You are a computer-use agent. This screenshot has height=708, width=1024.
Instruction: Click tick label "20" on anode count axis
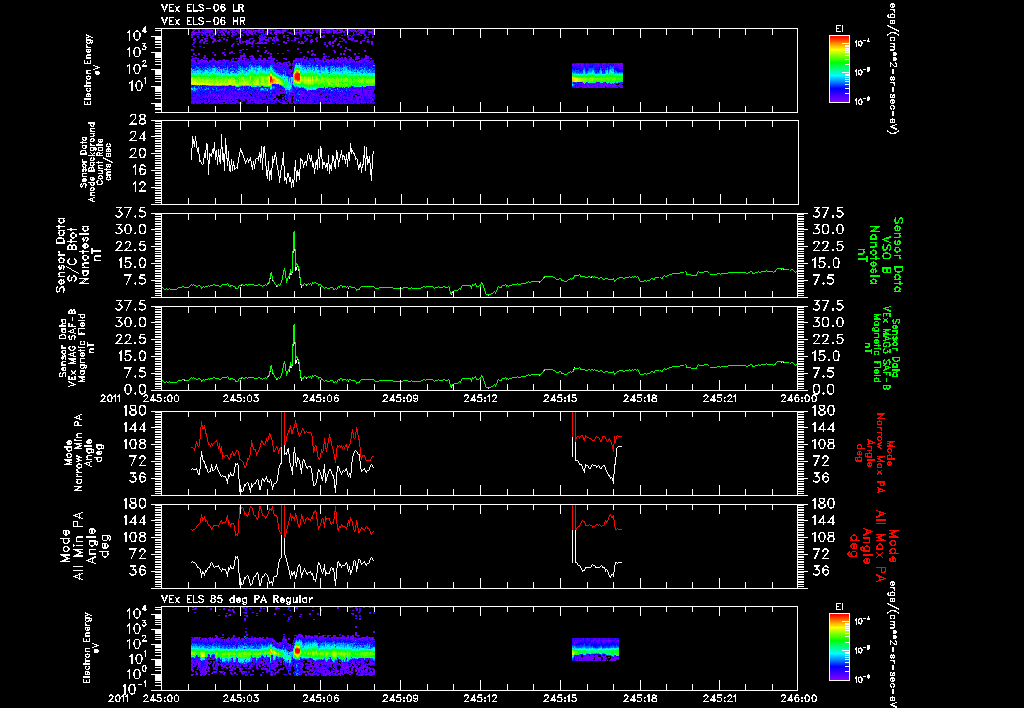(137, 154)
